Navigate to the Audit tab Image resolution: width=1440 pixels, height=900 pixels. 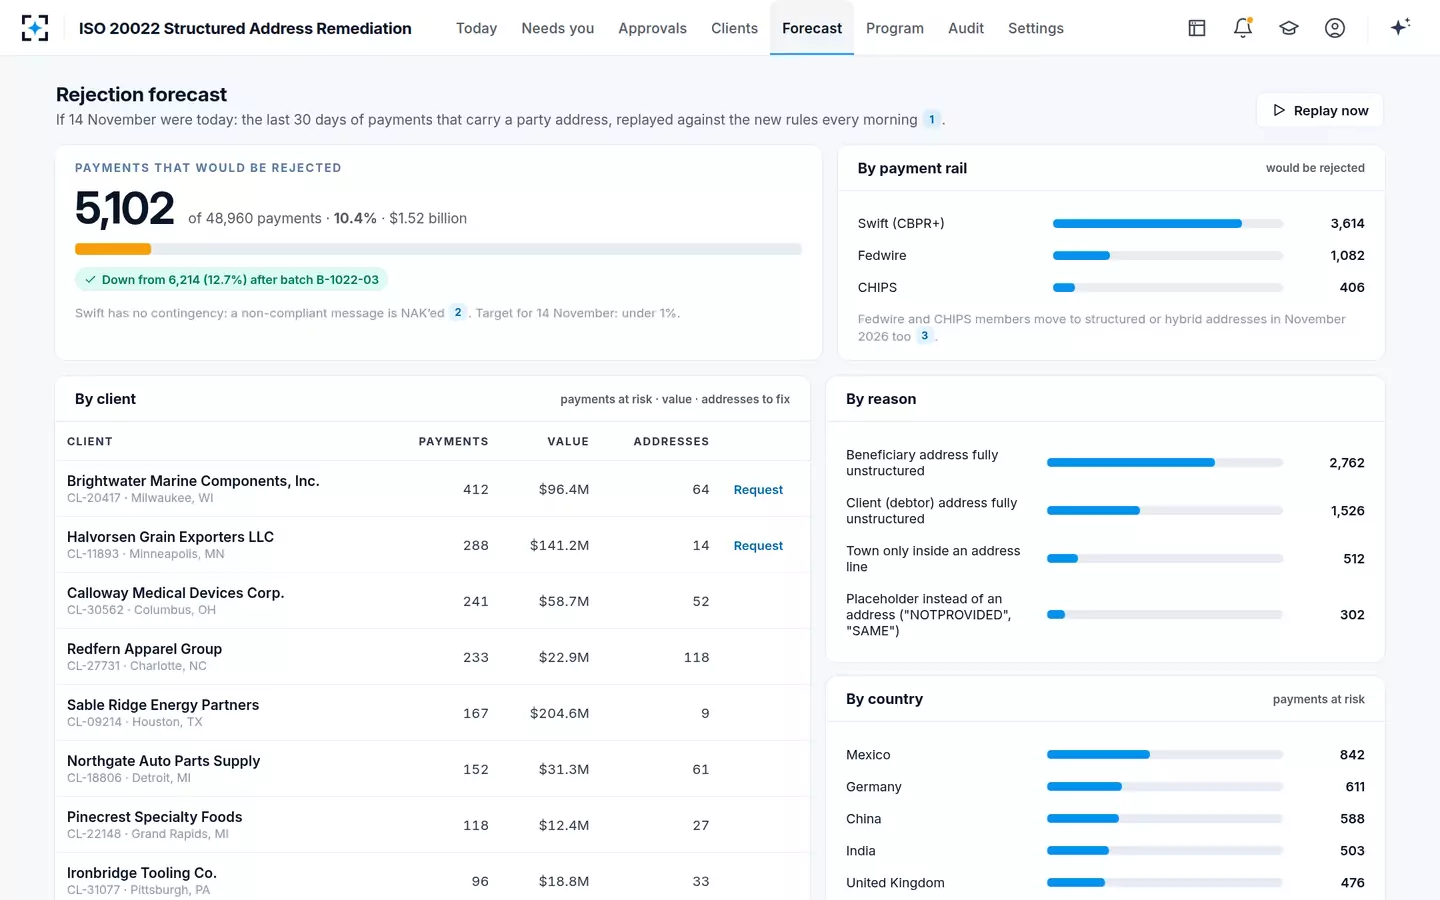point(966,28)
